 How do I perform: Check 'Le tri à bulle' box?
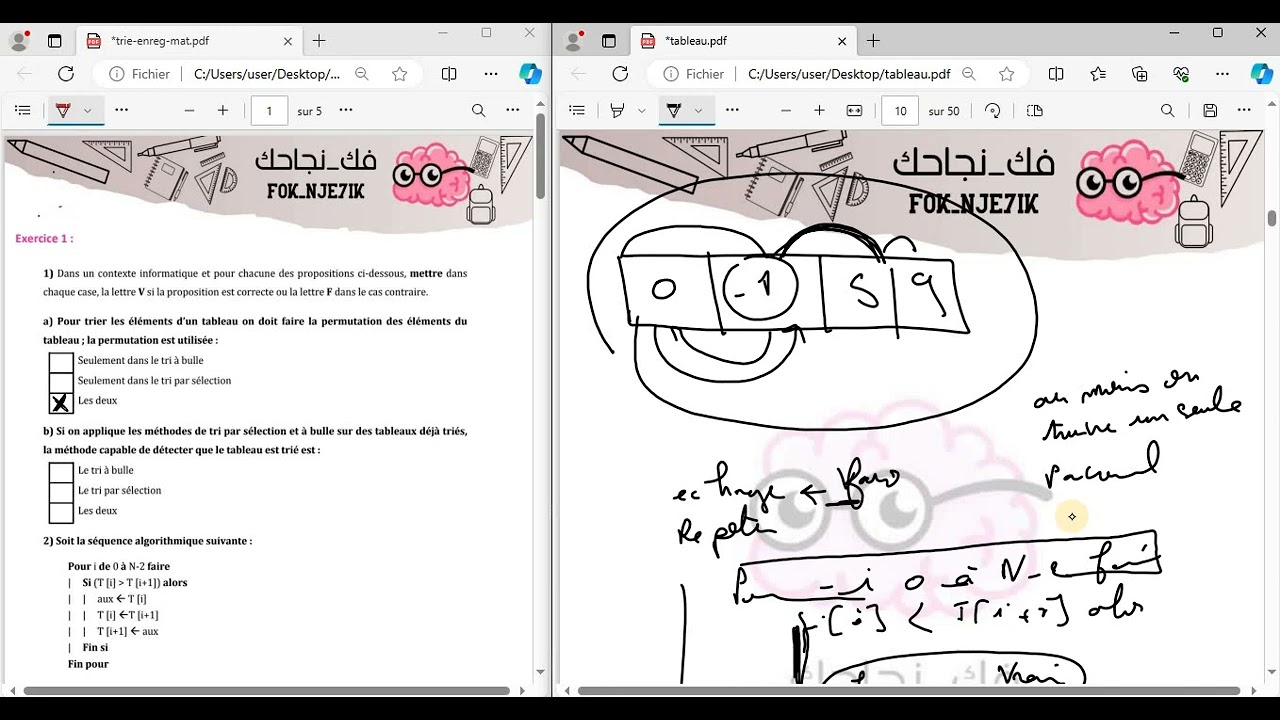pos(61,472)
